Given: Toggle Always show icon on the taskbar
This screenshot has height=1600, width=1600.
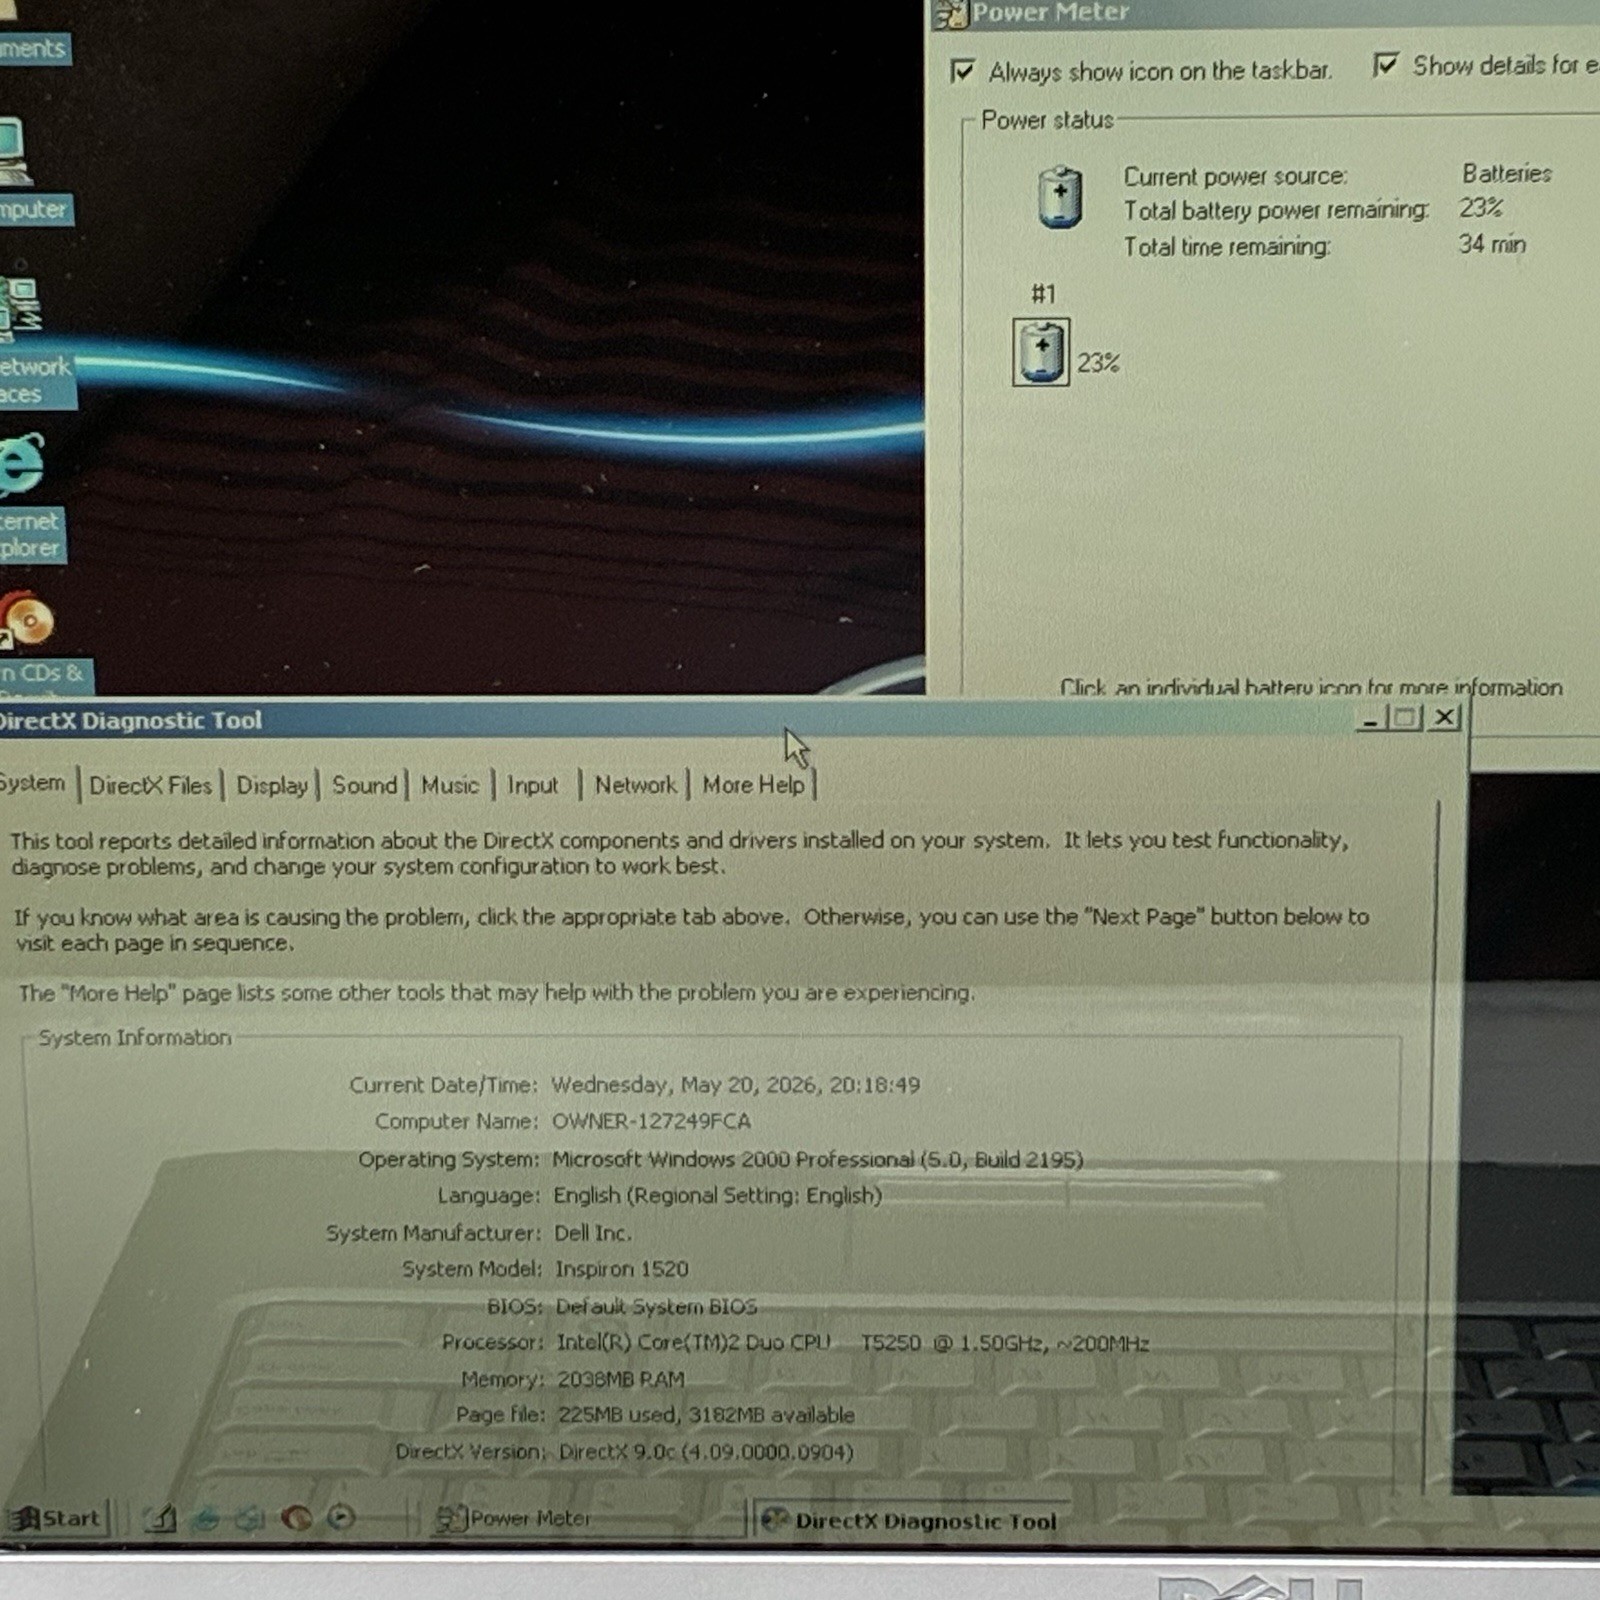Looking at the screenshot, I should [x=963, y=71].
